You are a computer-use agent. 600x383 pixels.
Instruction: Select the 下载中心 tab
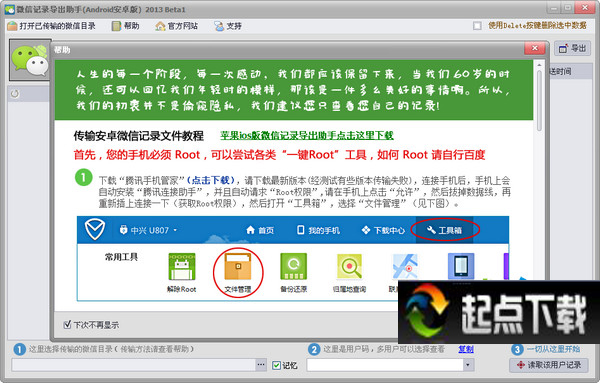383,230
